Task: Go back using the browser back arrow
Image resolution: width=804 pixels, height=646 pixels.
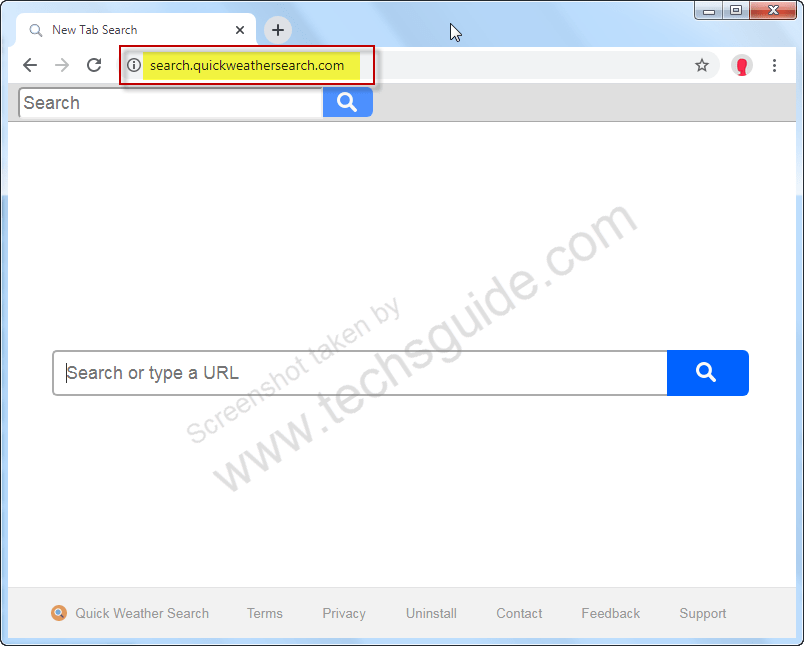Action: [x=30, y=65]
